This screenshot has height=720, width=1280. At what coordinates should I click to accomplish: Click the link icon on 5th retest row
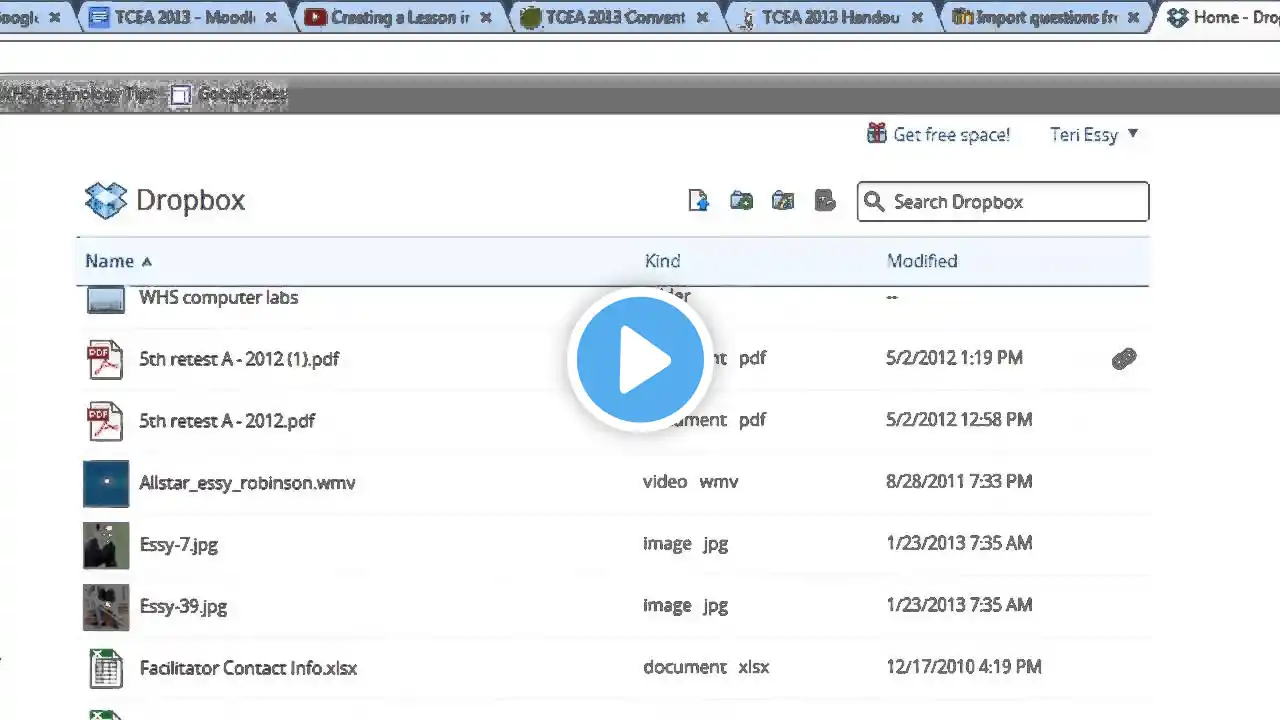[x=1124, y=359]
